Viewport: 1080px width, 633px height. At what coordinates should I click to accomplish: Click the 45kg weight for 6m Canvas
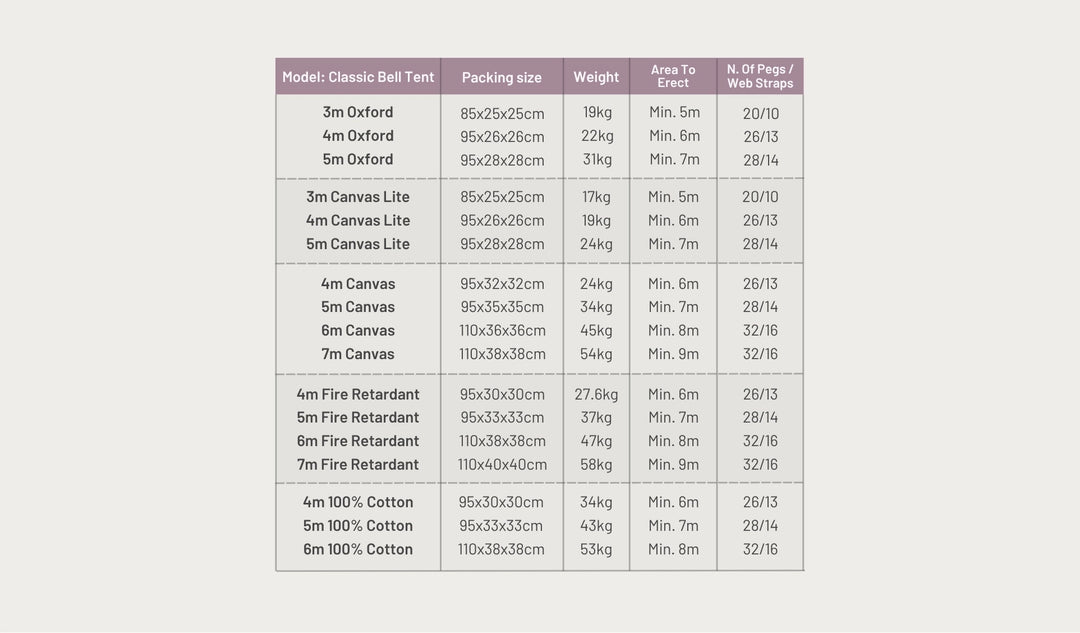(x=596, y=331)
